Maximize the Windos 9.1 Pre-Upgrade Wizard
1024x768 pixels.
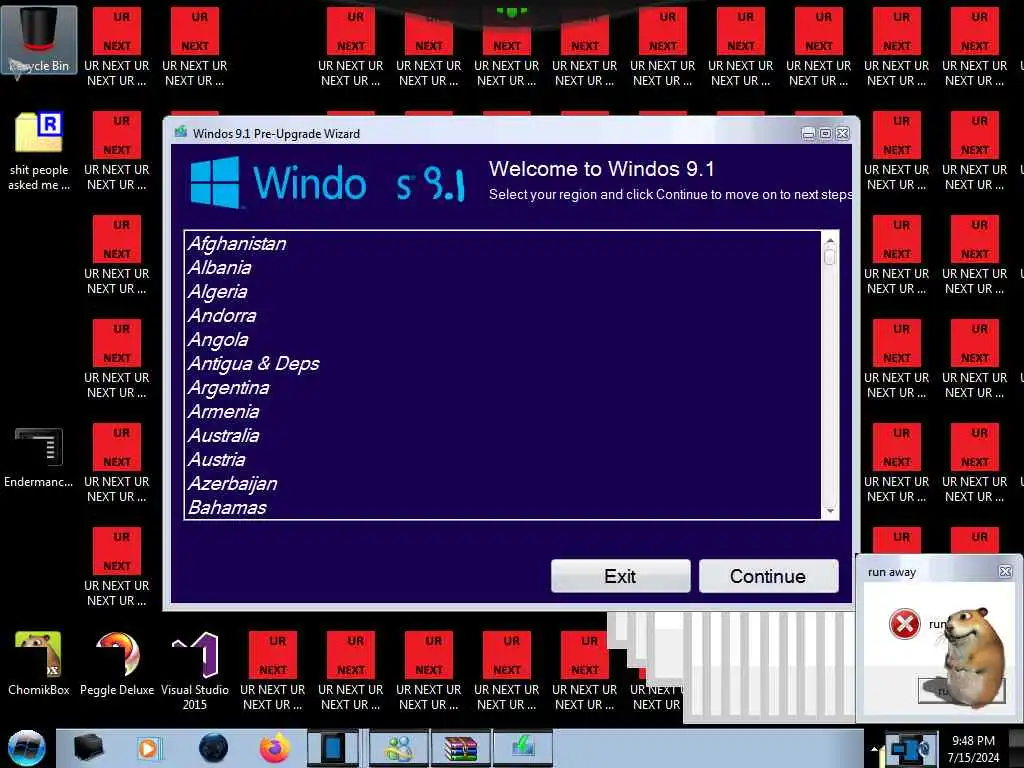click(825, 133)
